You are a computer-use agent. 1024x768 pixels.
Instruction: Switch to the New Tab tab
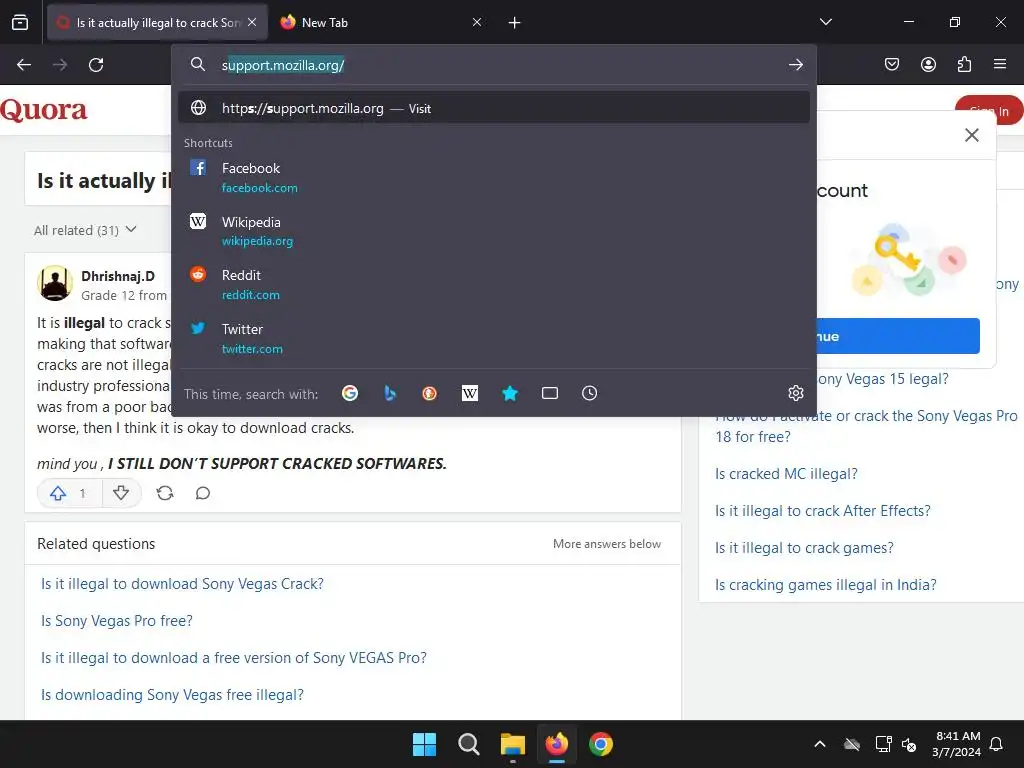coord(380,23)
